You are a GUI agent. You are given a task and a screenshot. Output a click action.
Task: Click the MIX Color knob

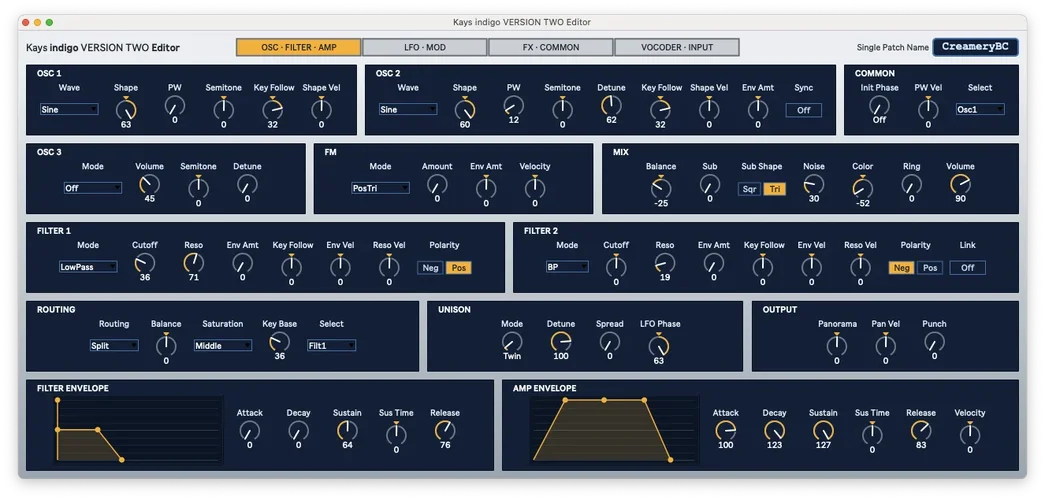(862, 187)
